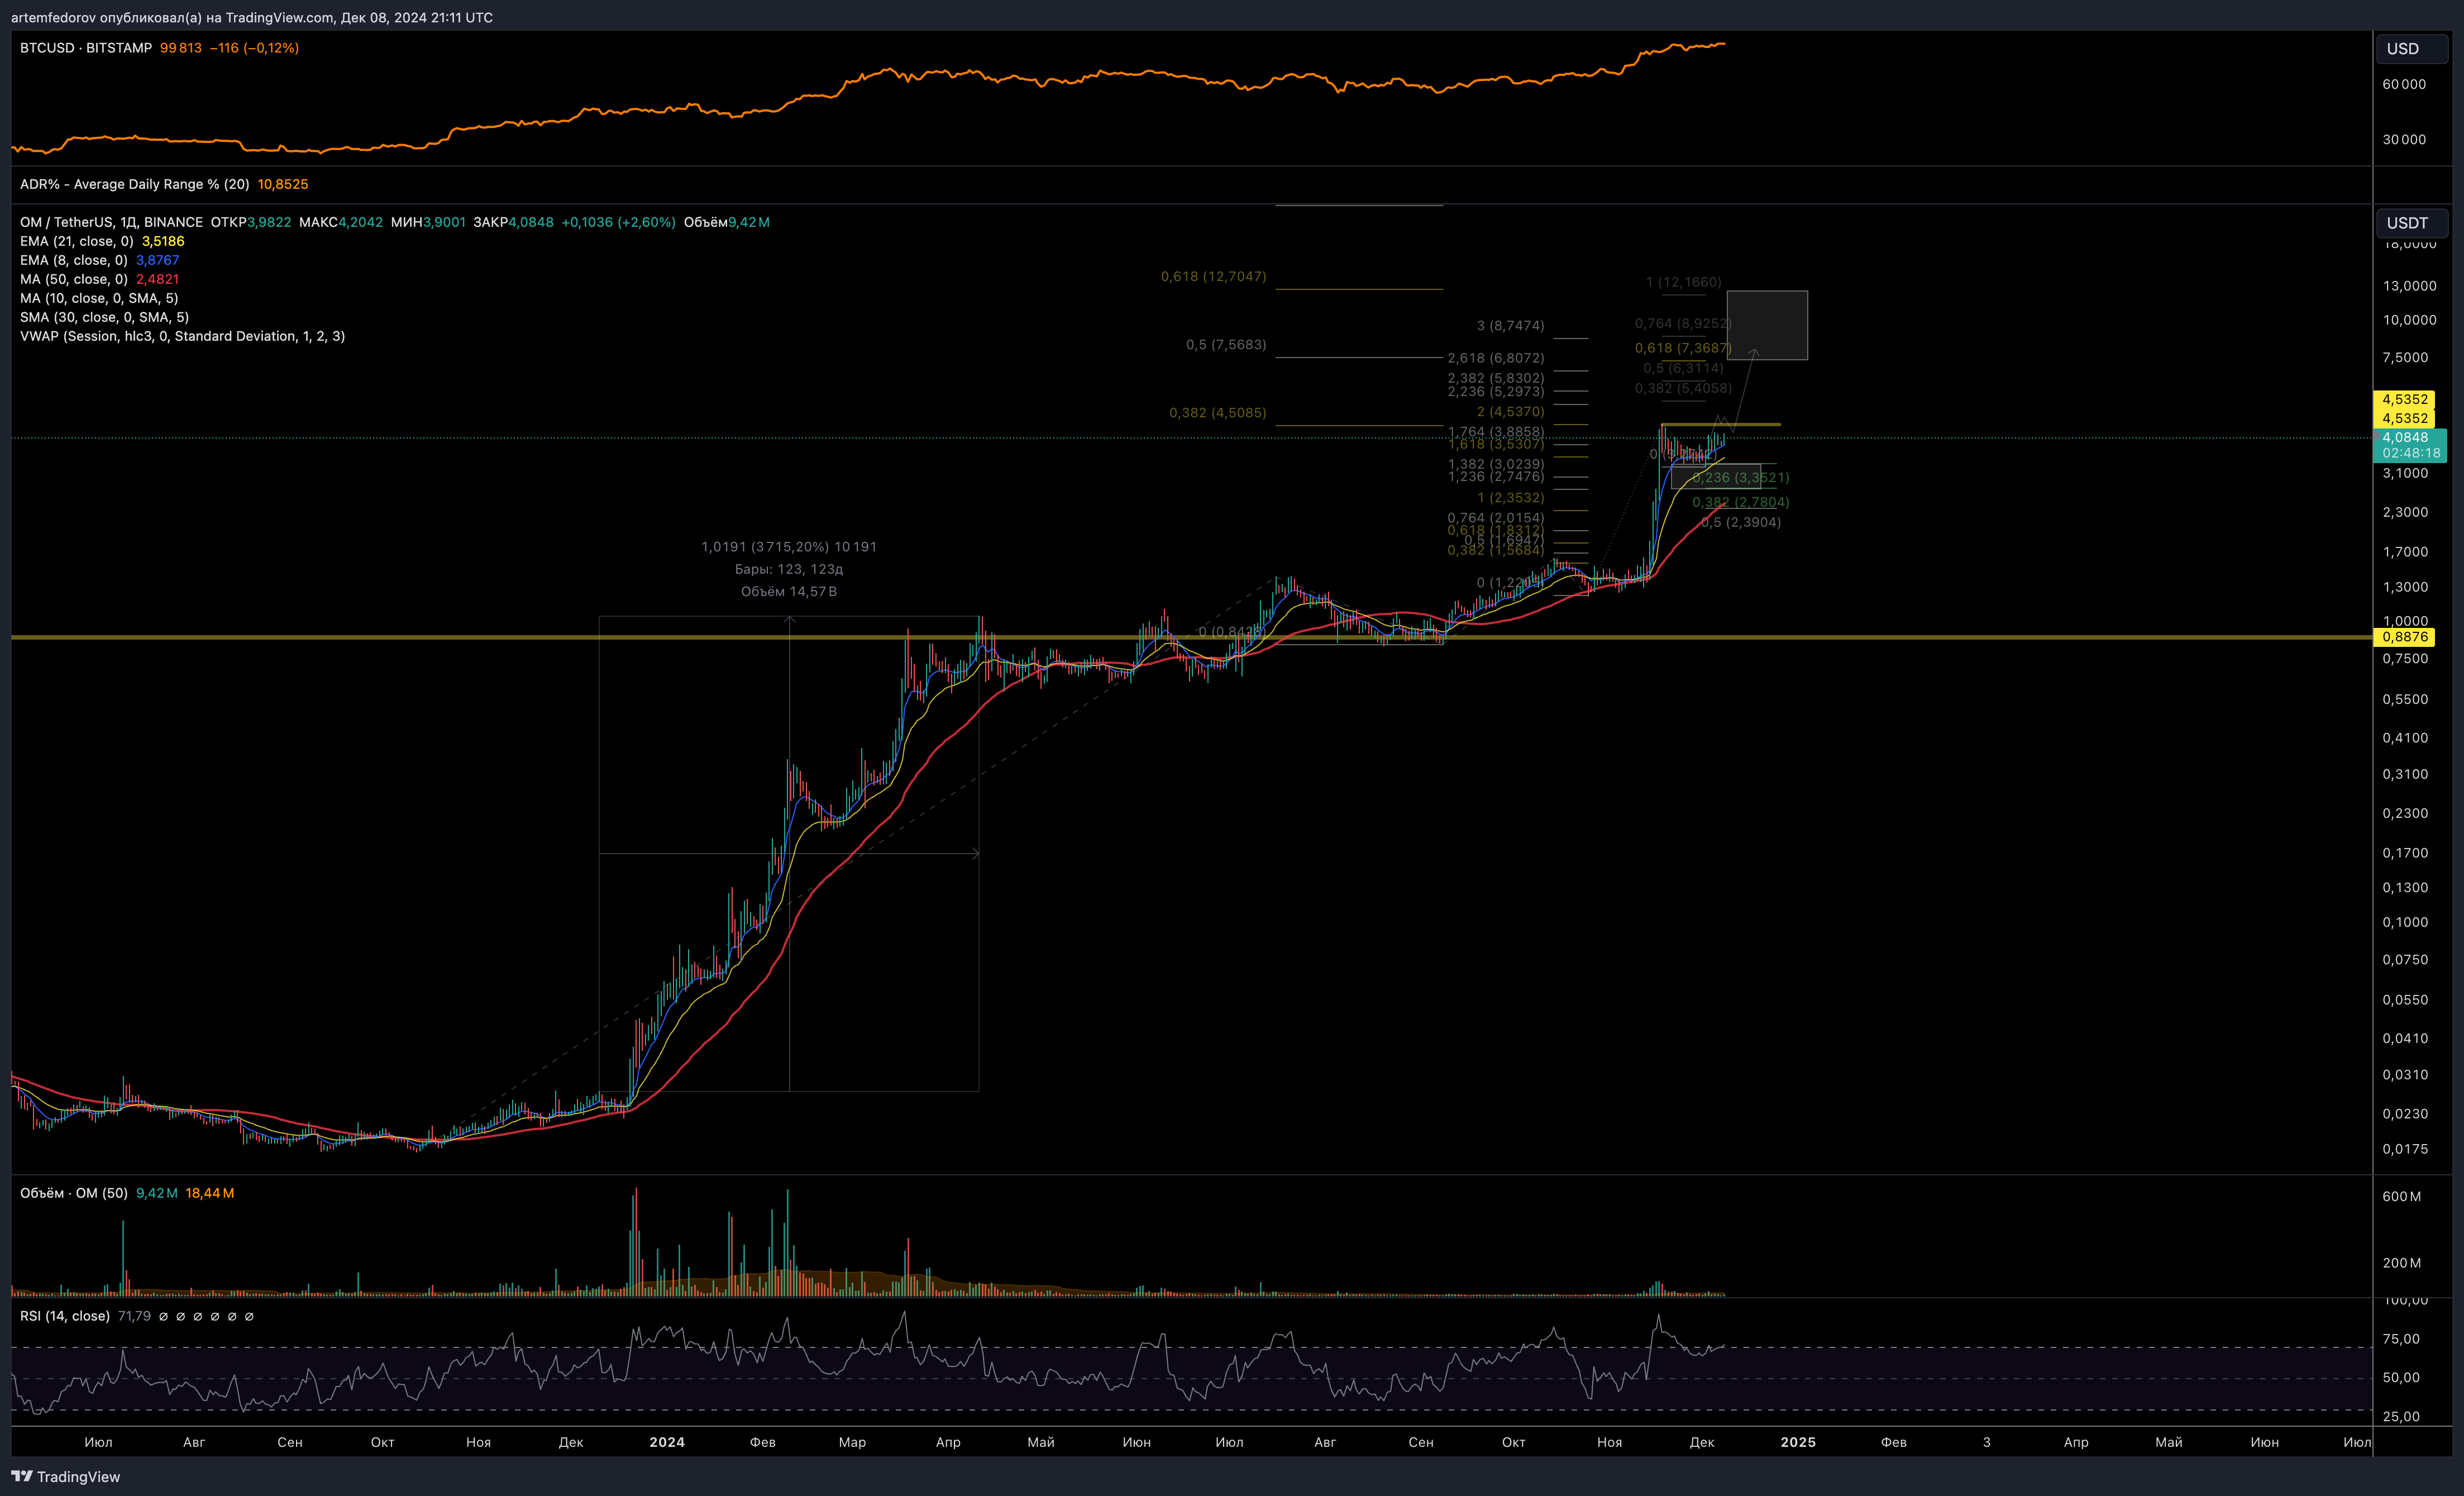2464x1496 pixels.
Task: Click the ADR% Average Daily Range indicator label
Action: click(135, 184)
